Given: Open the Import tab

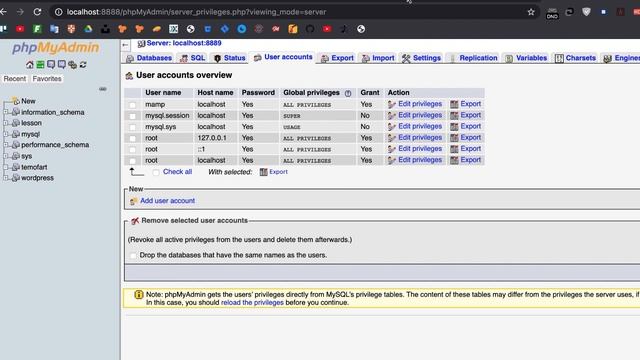Looking at the screenshot, I should coord(378,58).
